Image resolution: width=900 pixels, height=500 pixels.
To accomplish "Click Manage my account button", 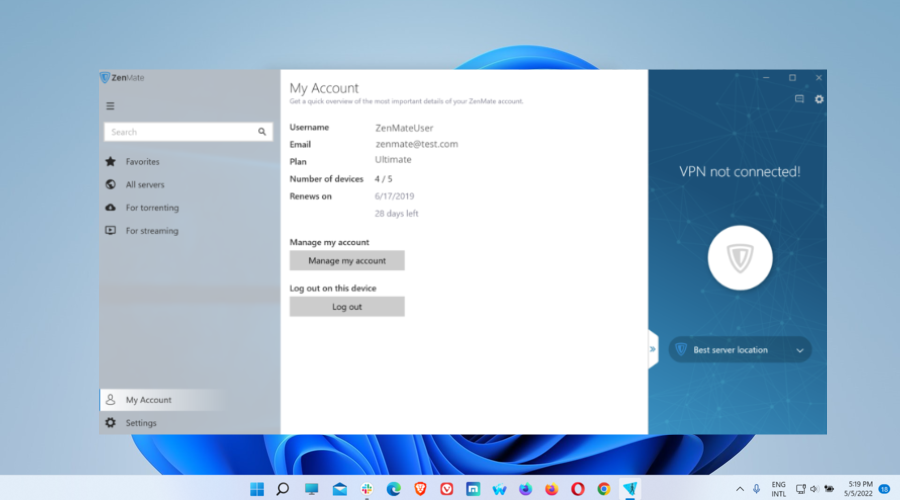I will 347,261.
